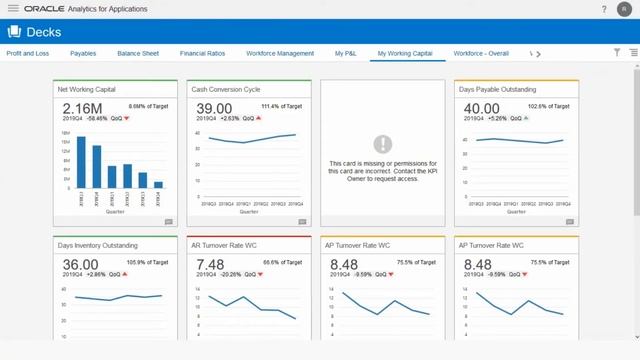This screenshot has height=360, width=640.
Task: Switch to Workforce - Overall tab
Action: 481,53
